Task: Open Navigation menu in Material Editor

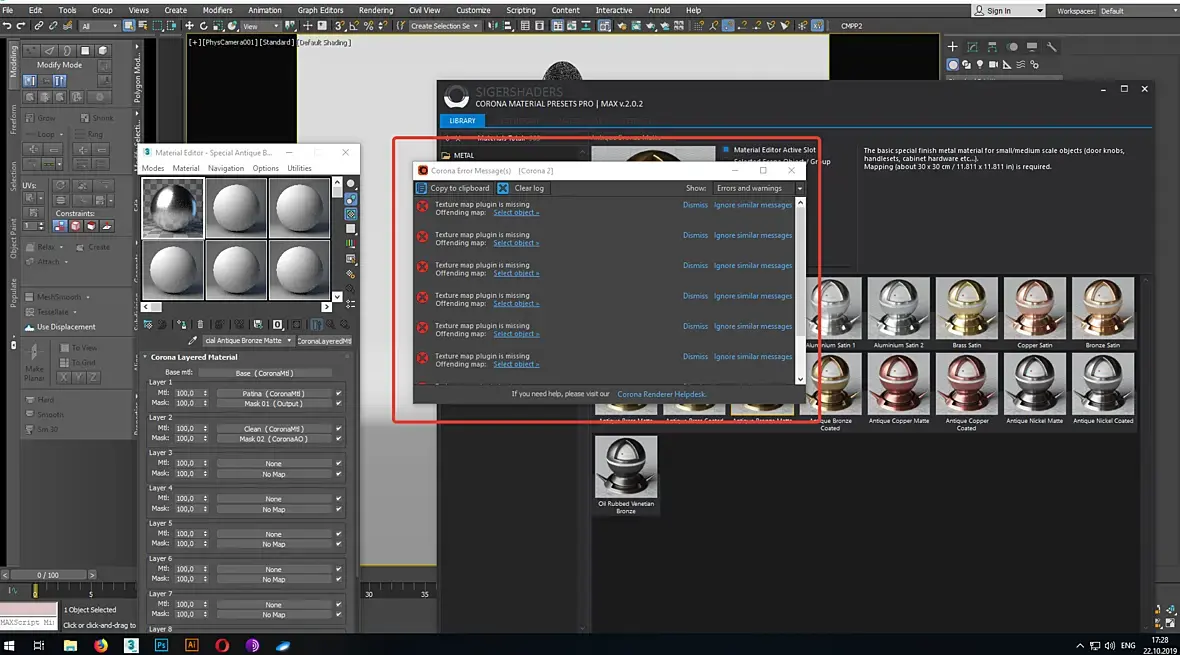Action: pyautogui.click(x=226, y=169)
